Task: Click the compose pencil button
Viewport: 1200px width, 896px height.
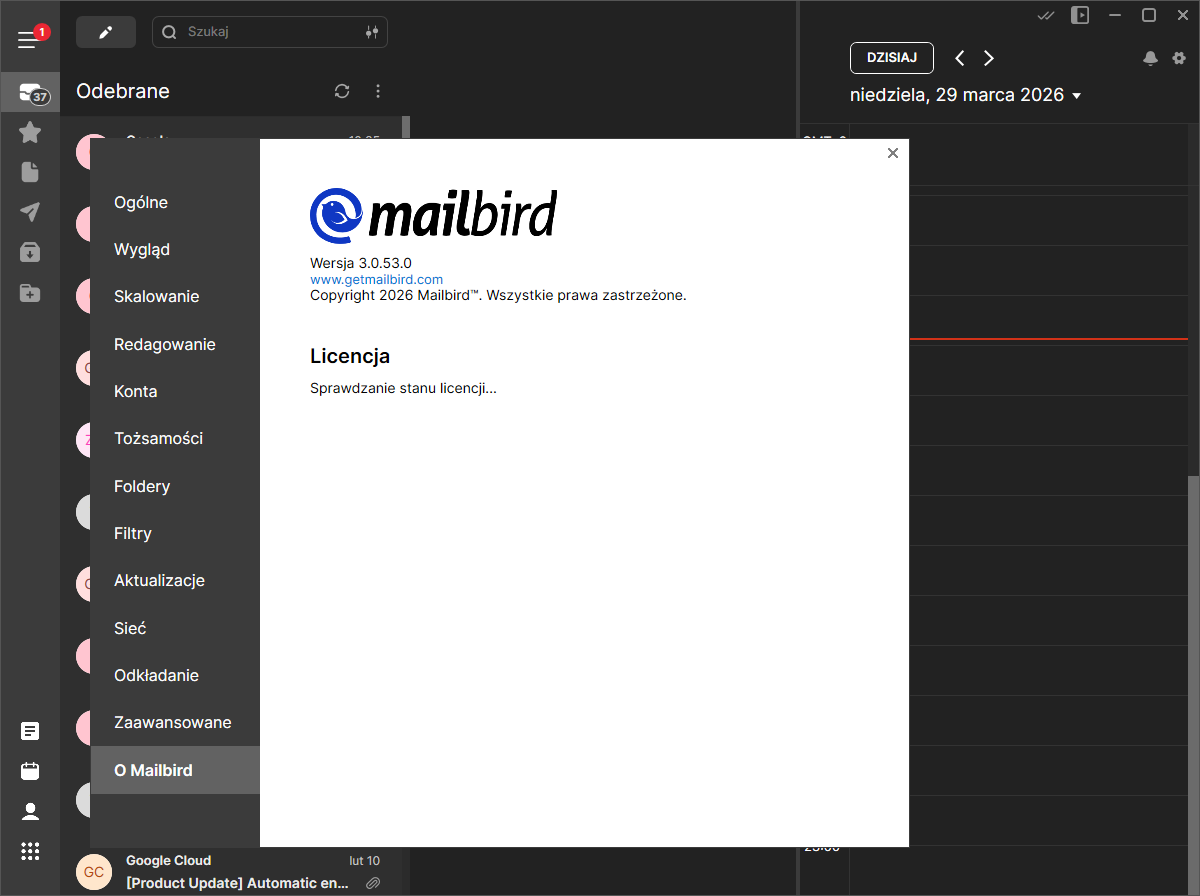Action: [105, 32]
